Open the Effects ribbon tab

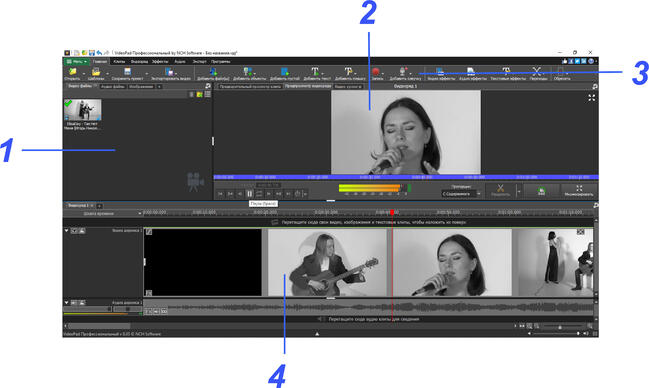click(160, 61)
